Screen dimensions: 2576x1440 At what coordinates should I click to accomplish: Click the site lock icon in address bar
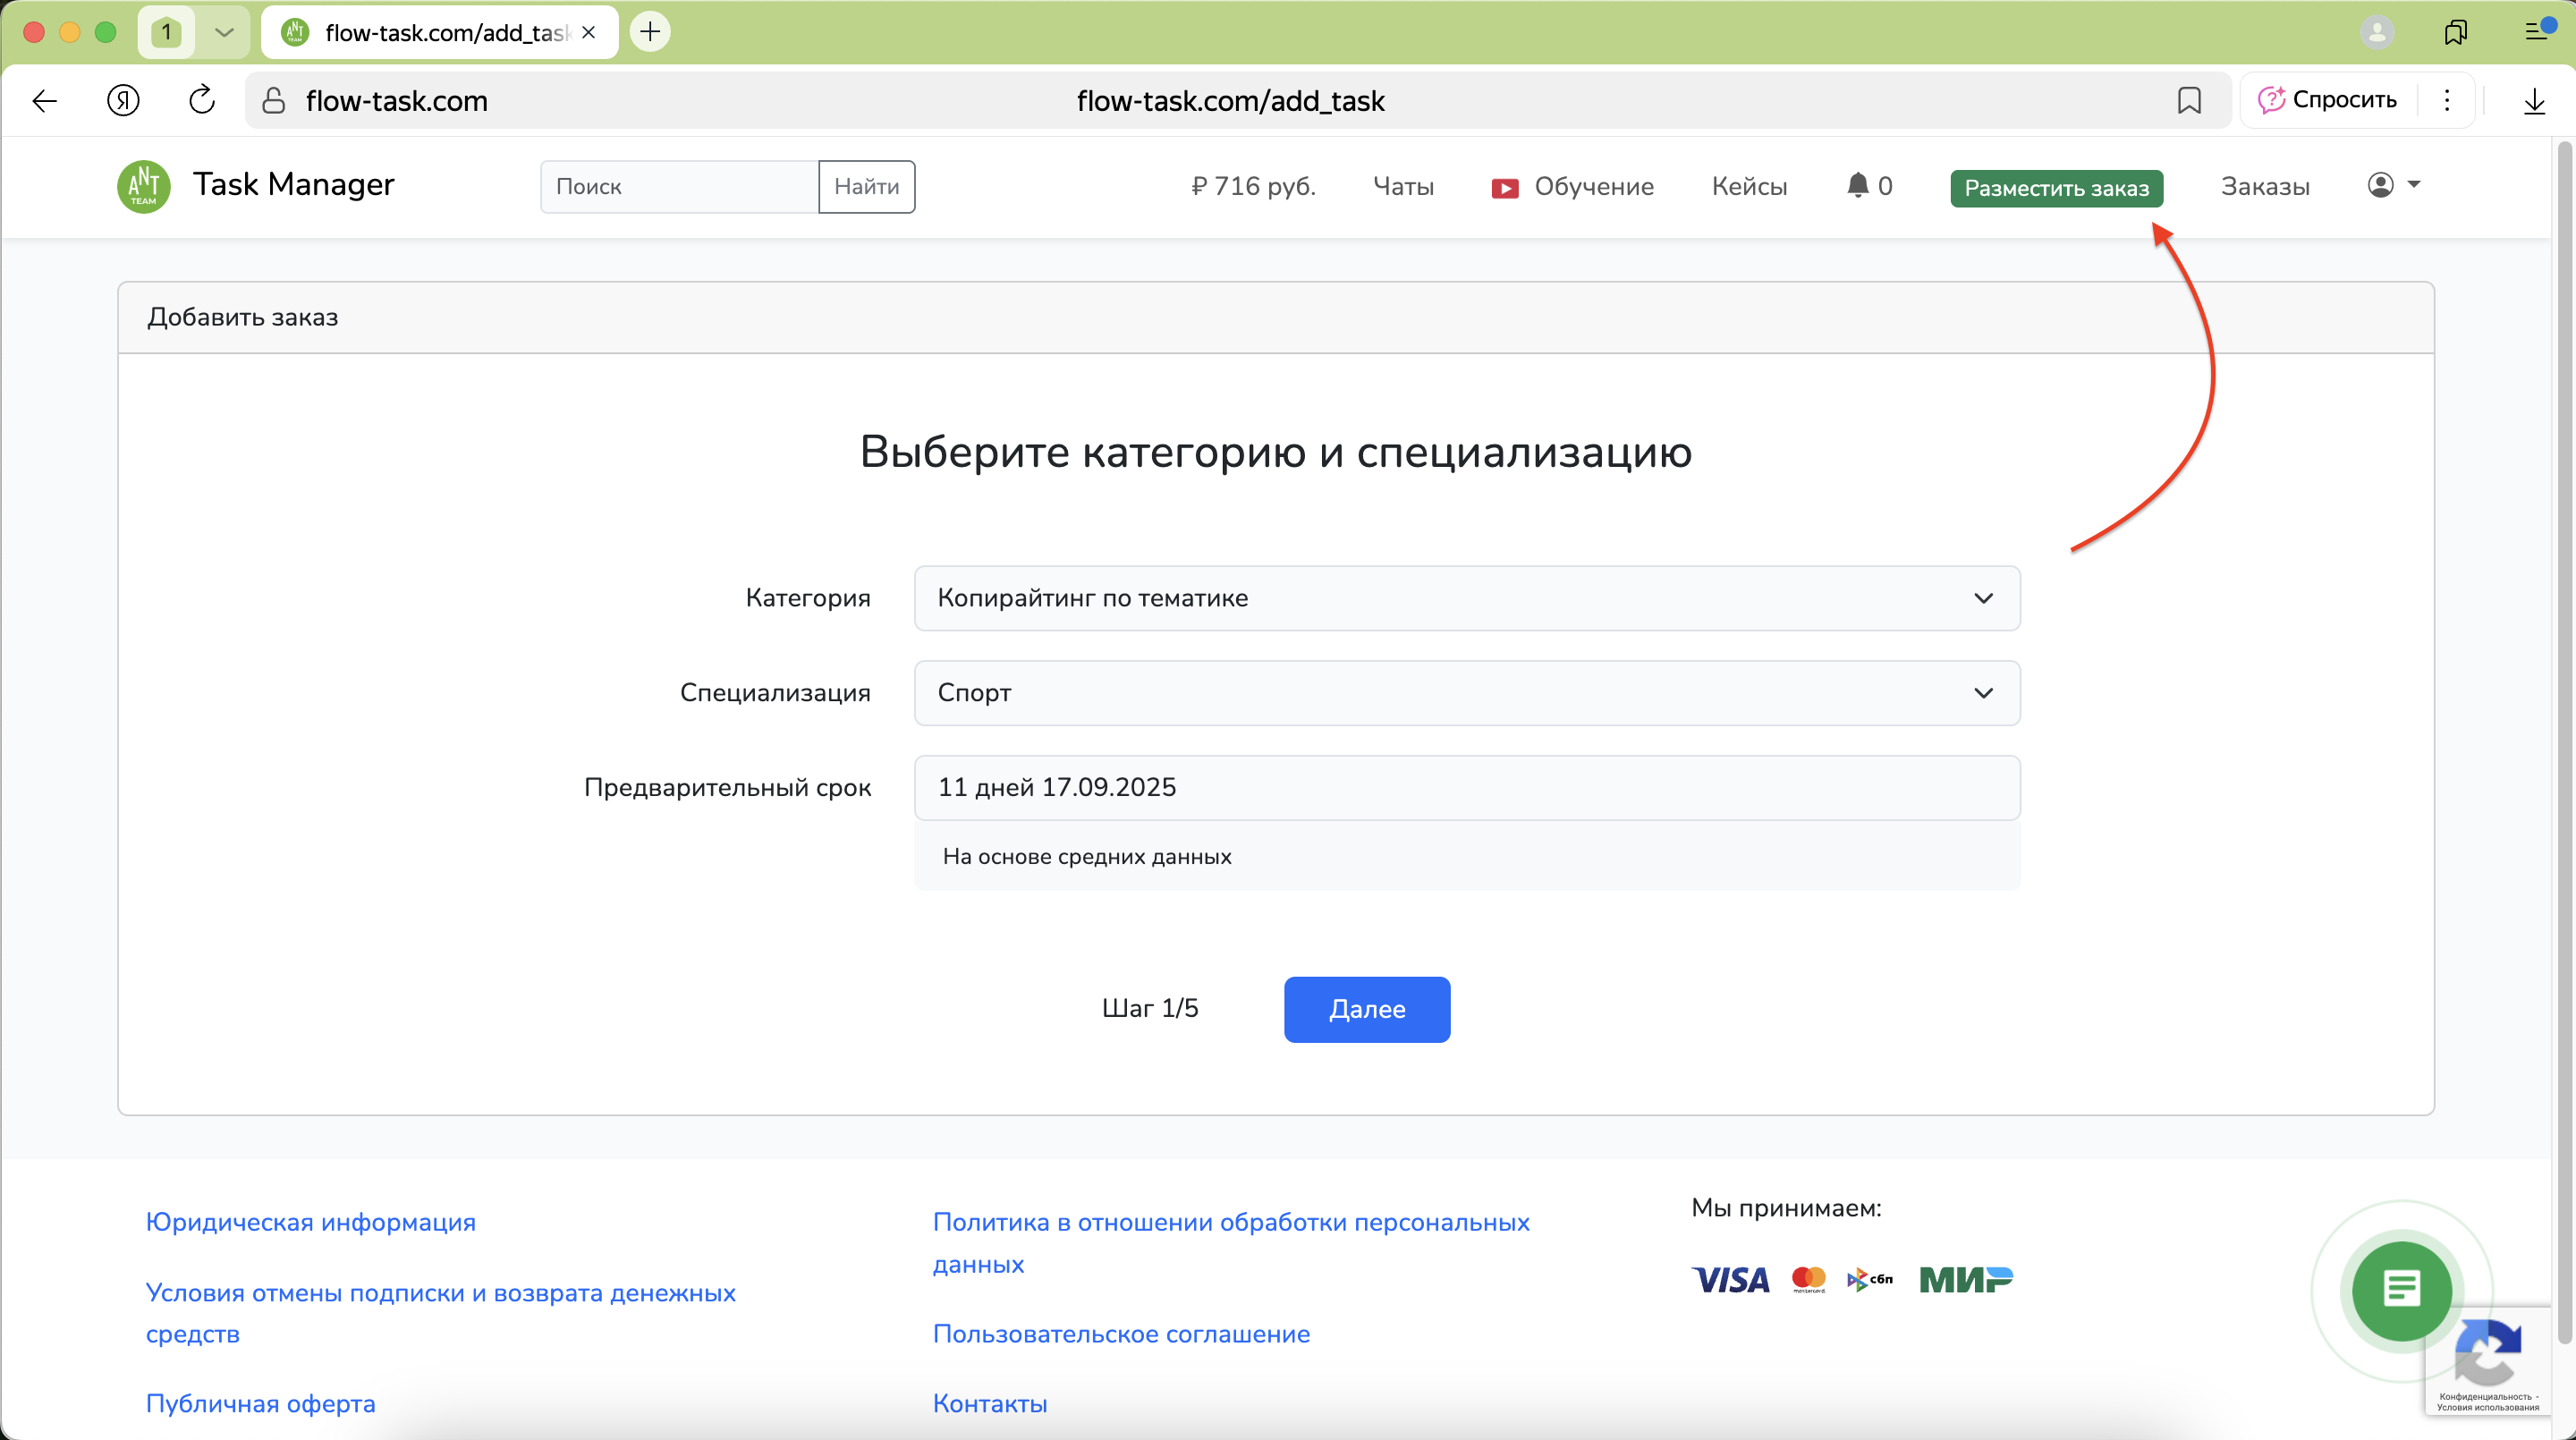click(x=272, y=100)
